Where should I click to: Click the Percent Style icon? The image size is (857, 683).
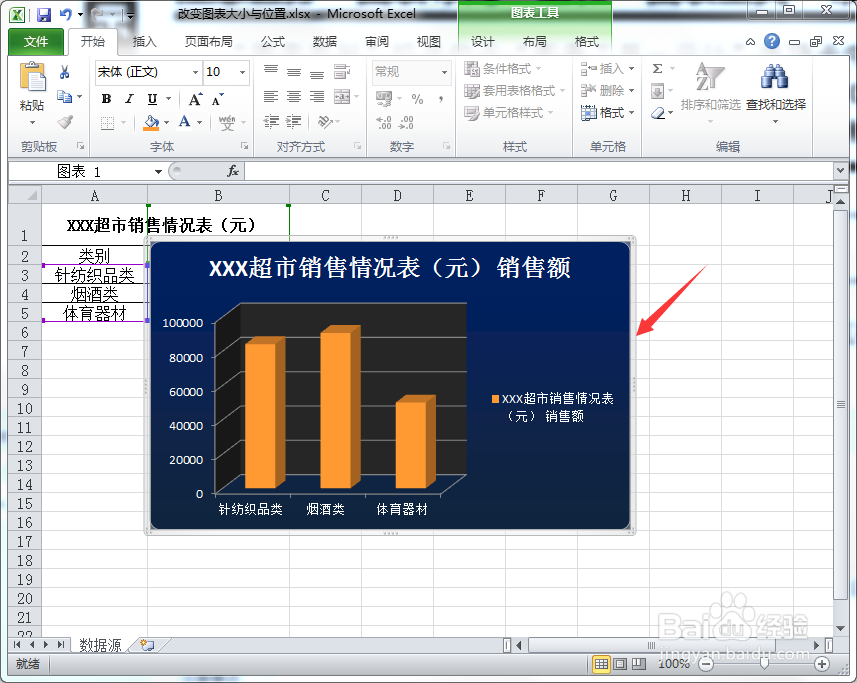417,99
